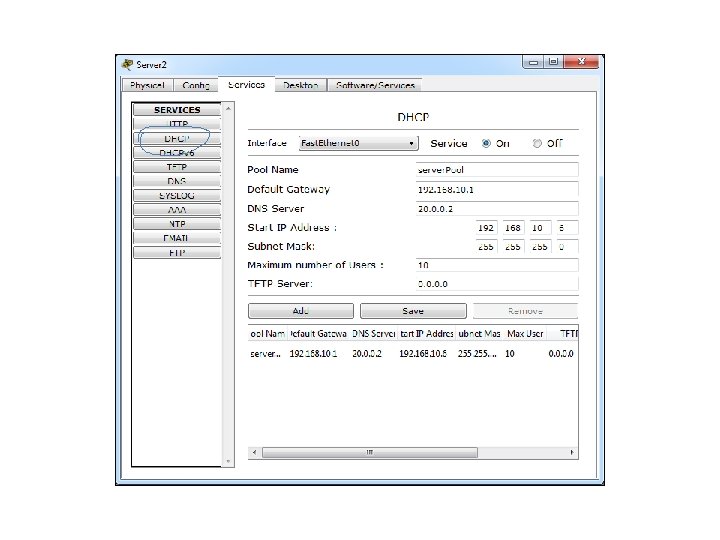
Task: Edit the Pool Name field
Action: 497,170
